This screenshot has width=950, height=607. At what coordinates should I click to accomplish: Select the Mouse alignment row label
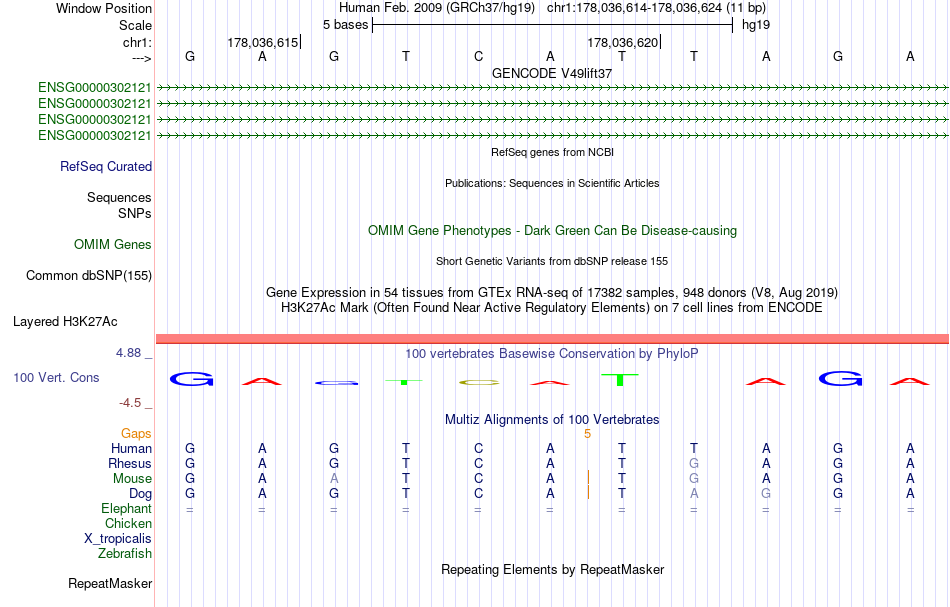132,479
